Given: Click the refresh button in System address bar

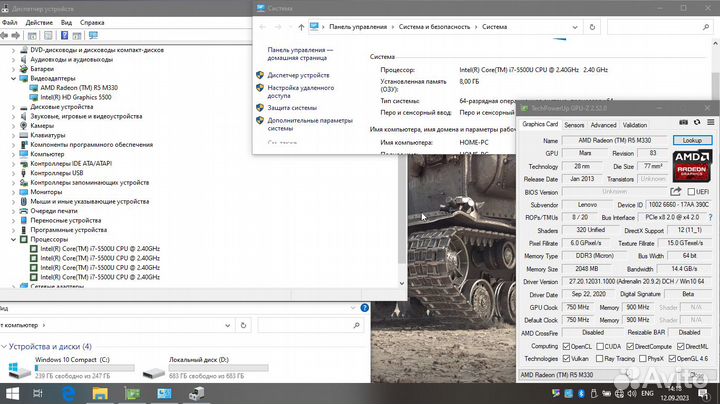Looking at the screenshot, I should point(592,27).
